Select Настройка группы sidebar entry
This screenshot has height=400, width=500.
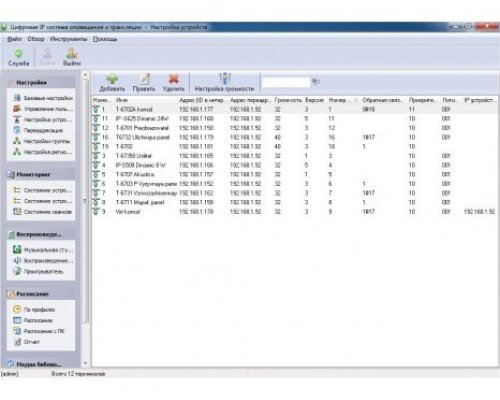[42, 141]
